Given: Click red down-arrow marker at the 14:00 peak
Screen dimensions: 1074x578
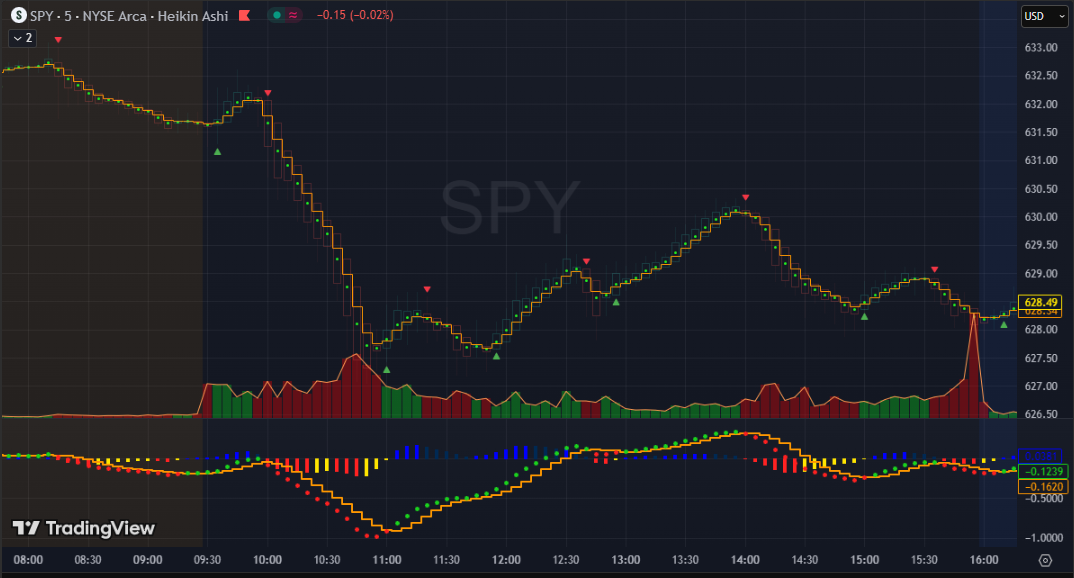Looking at the screenshot, I should pyautogui.click(x=745, y=197).
